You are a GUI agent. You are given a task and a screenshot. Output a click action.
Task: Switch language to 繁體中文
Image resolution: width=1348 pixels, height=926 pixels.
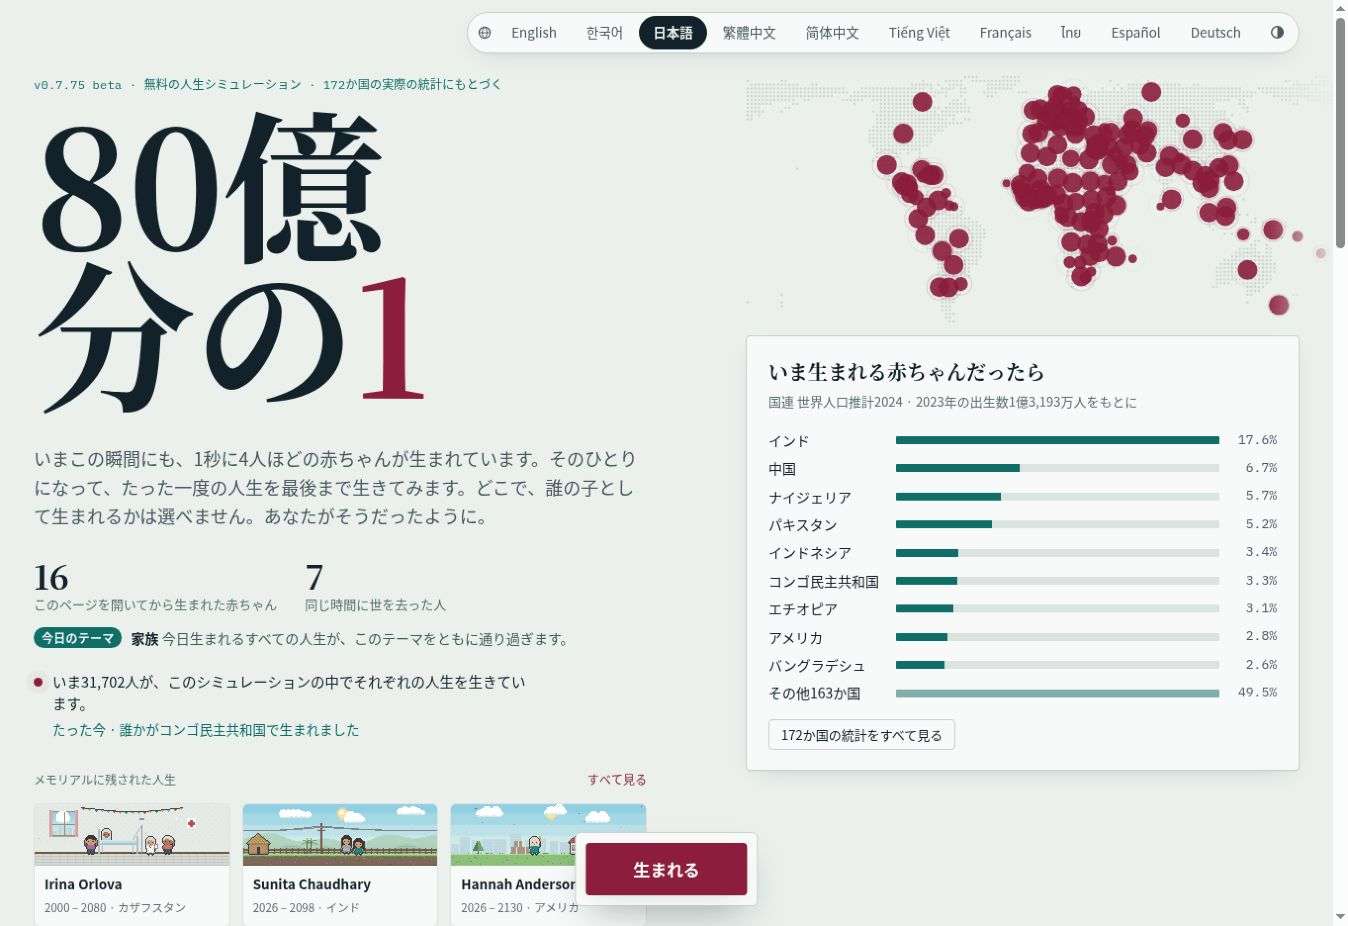[x=749, y=33]
